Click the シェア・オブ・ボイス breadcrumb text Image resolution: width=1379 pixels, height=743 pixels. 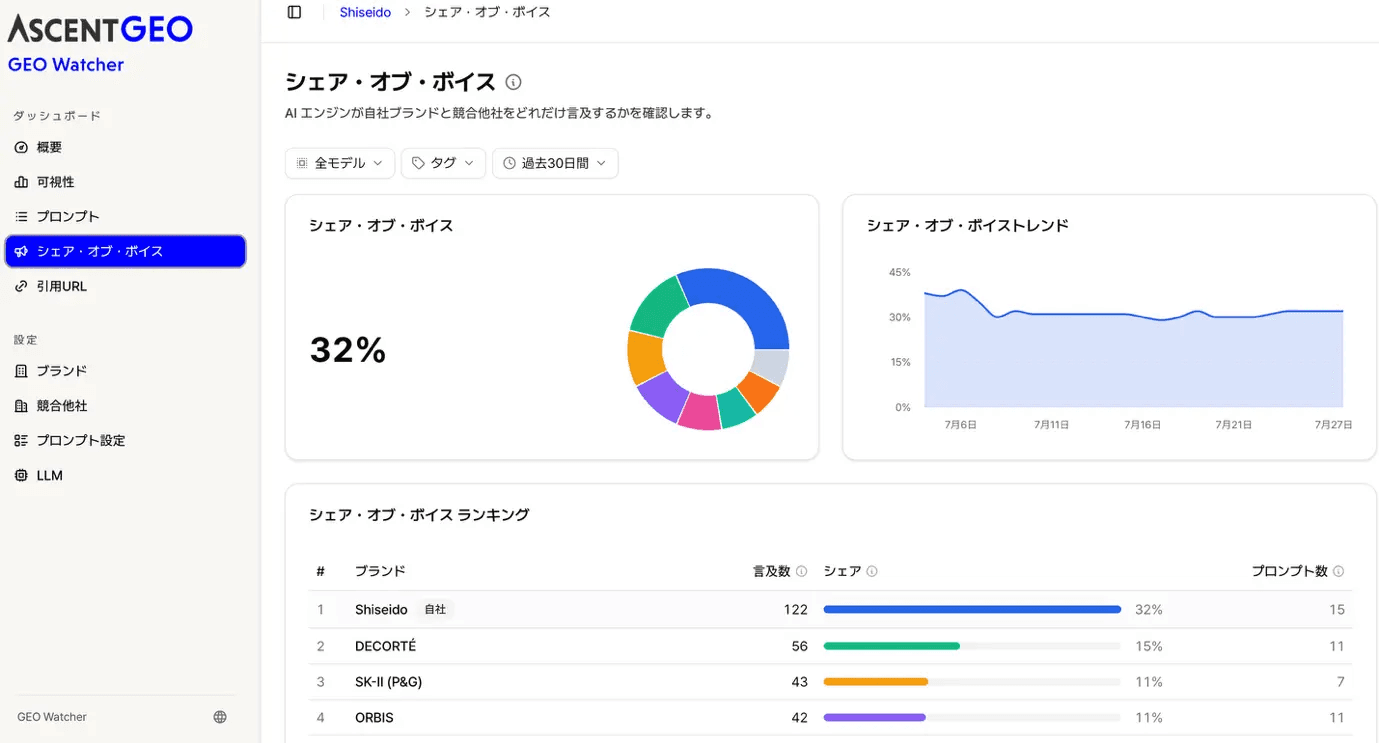(487, 12)
